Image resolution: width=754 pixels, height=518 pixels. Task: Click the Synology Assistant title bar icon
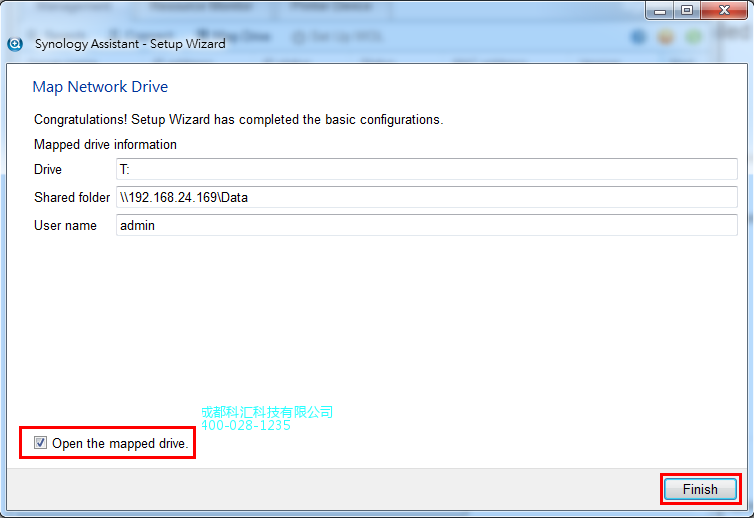(x=15, y=44)
